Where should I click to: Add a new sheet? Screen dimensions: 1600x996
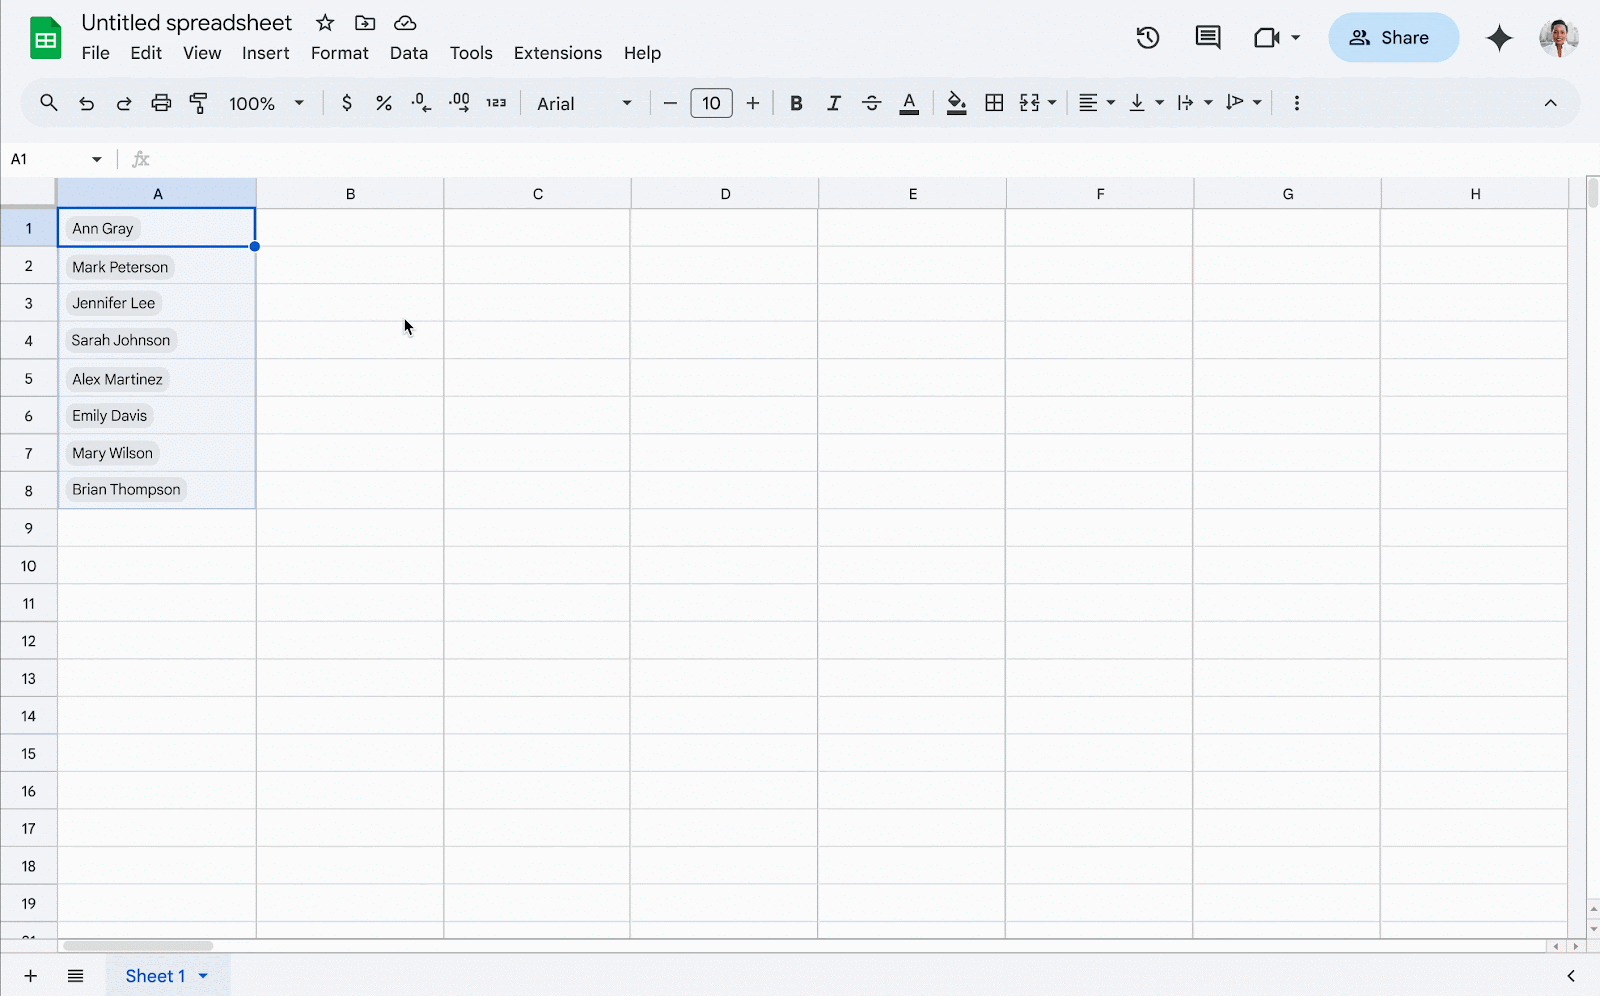point(31,976)
